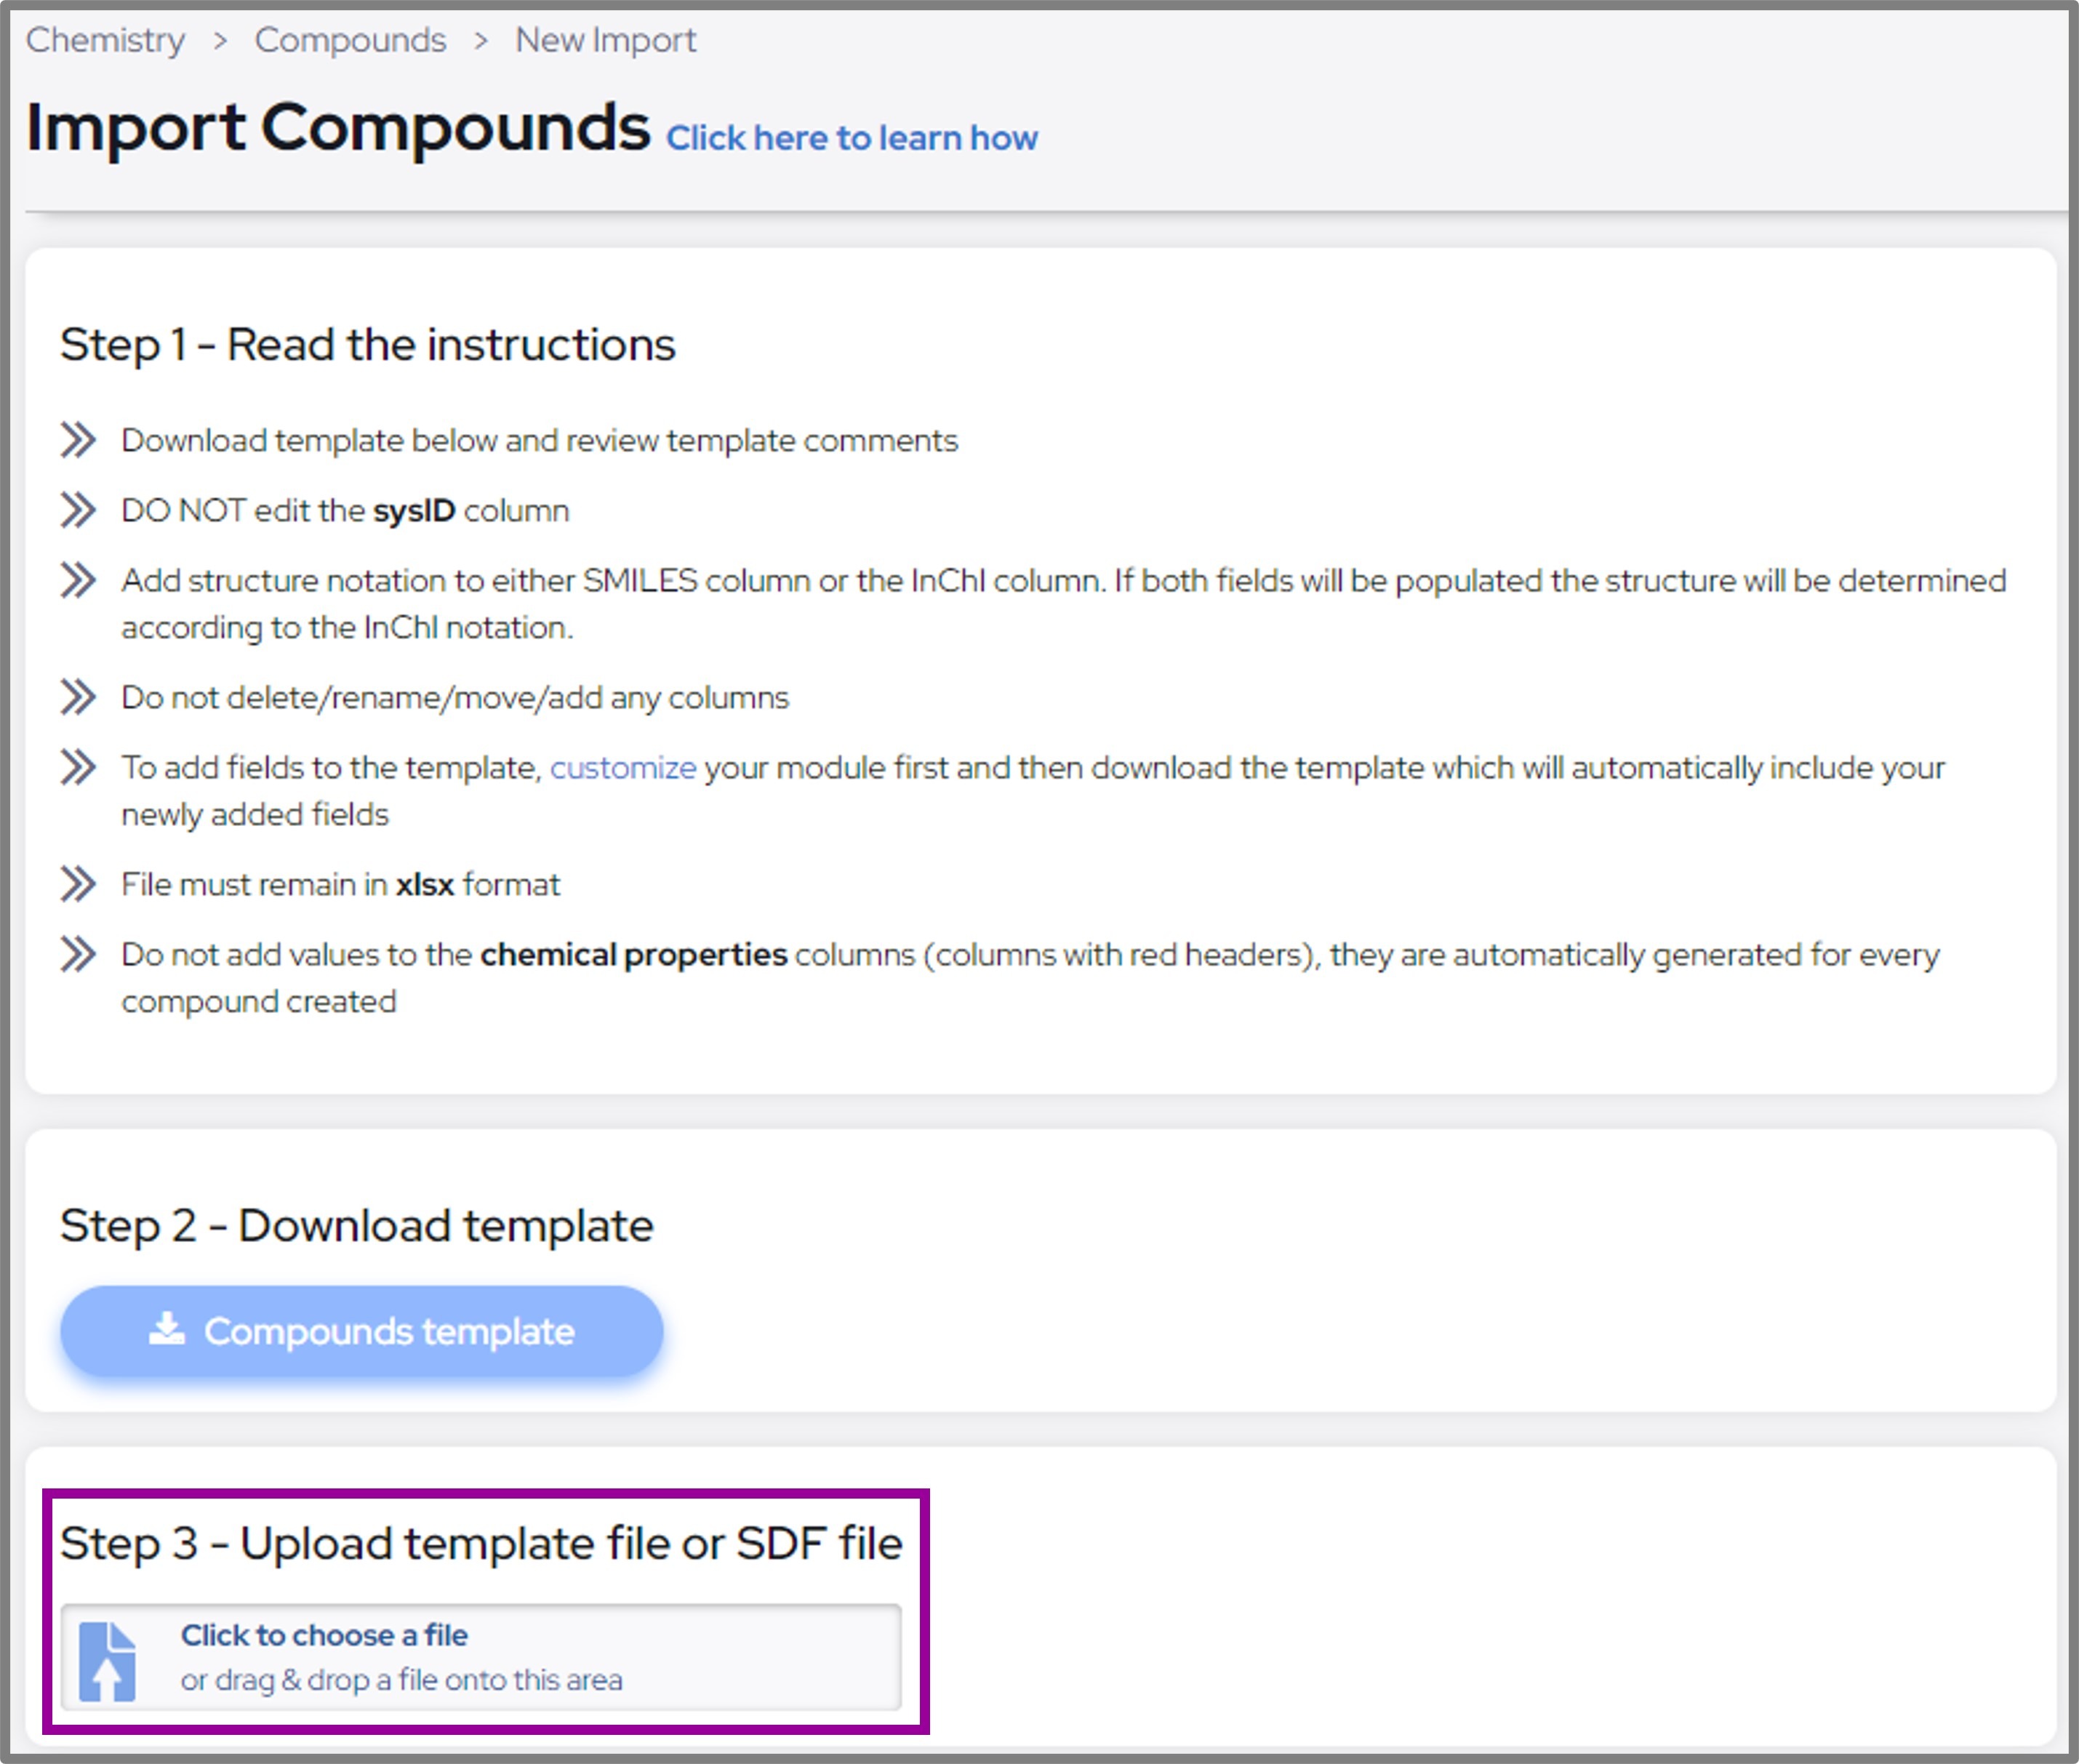Click chevron bullet beside customize fields instruction
Viewport: 2079px width, 1764px height.
pyautogui.click(x=78, y=767)
